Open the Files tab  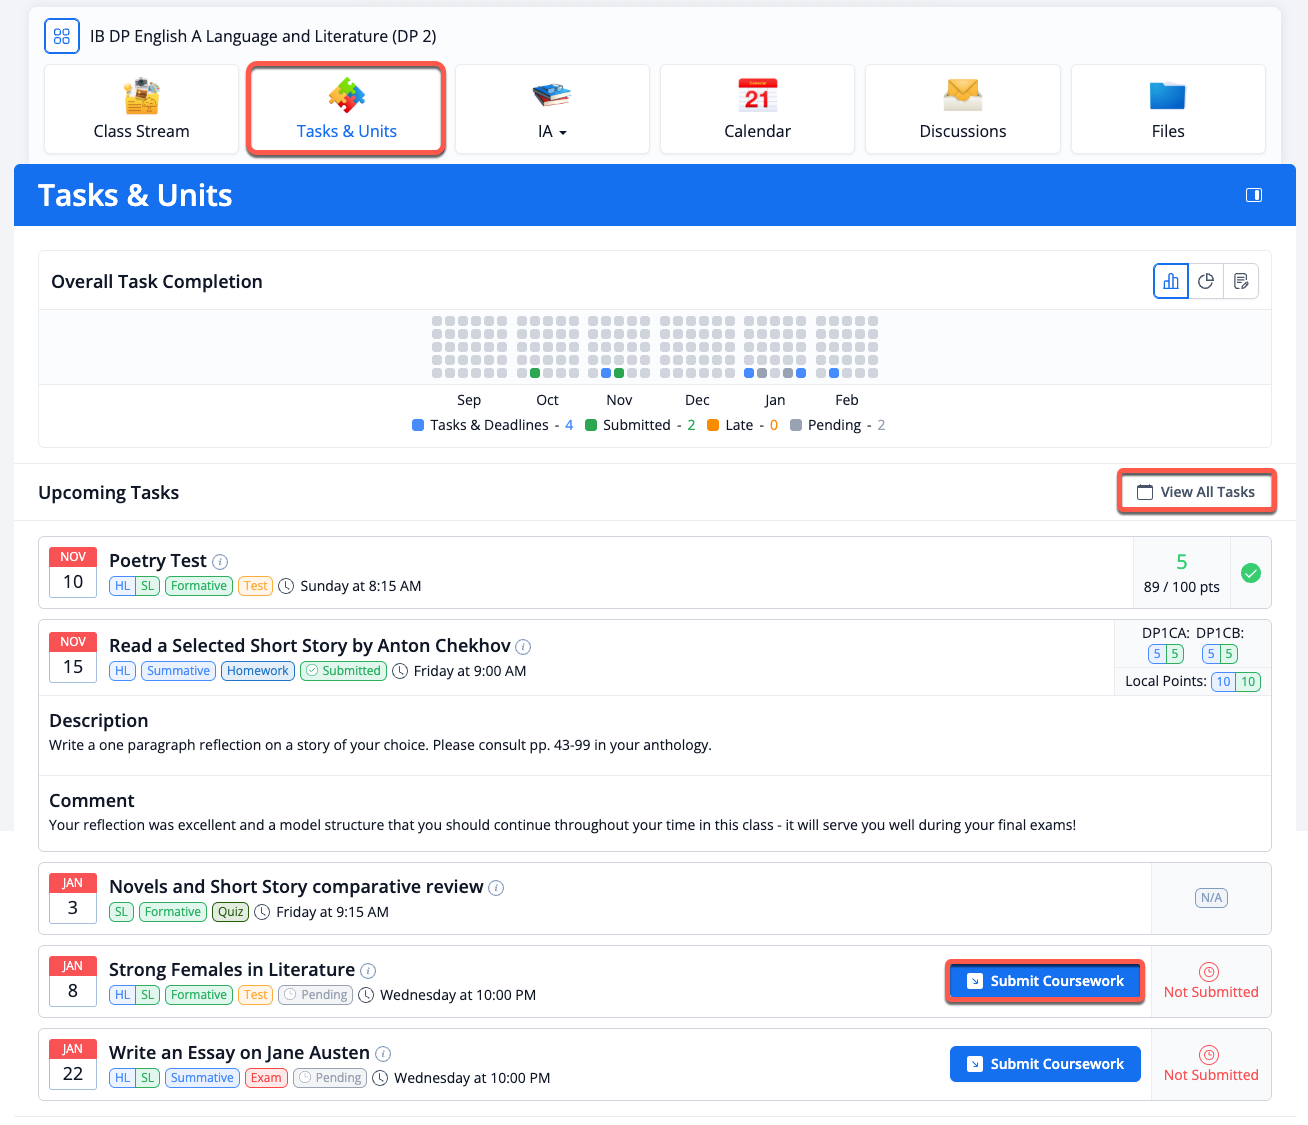(1167, 110)
